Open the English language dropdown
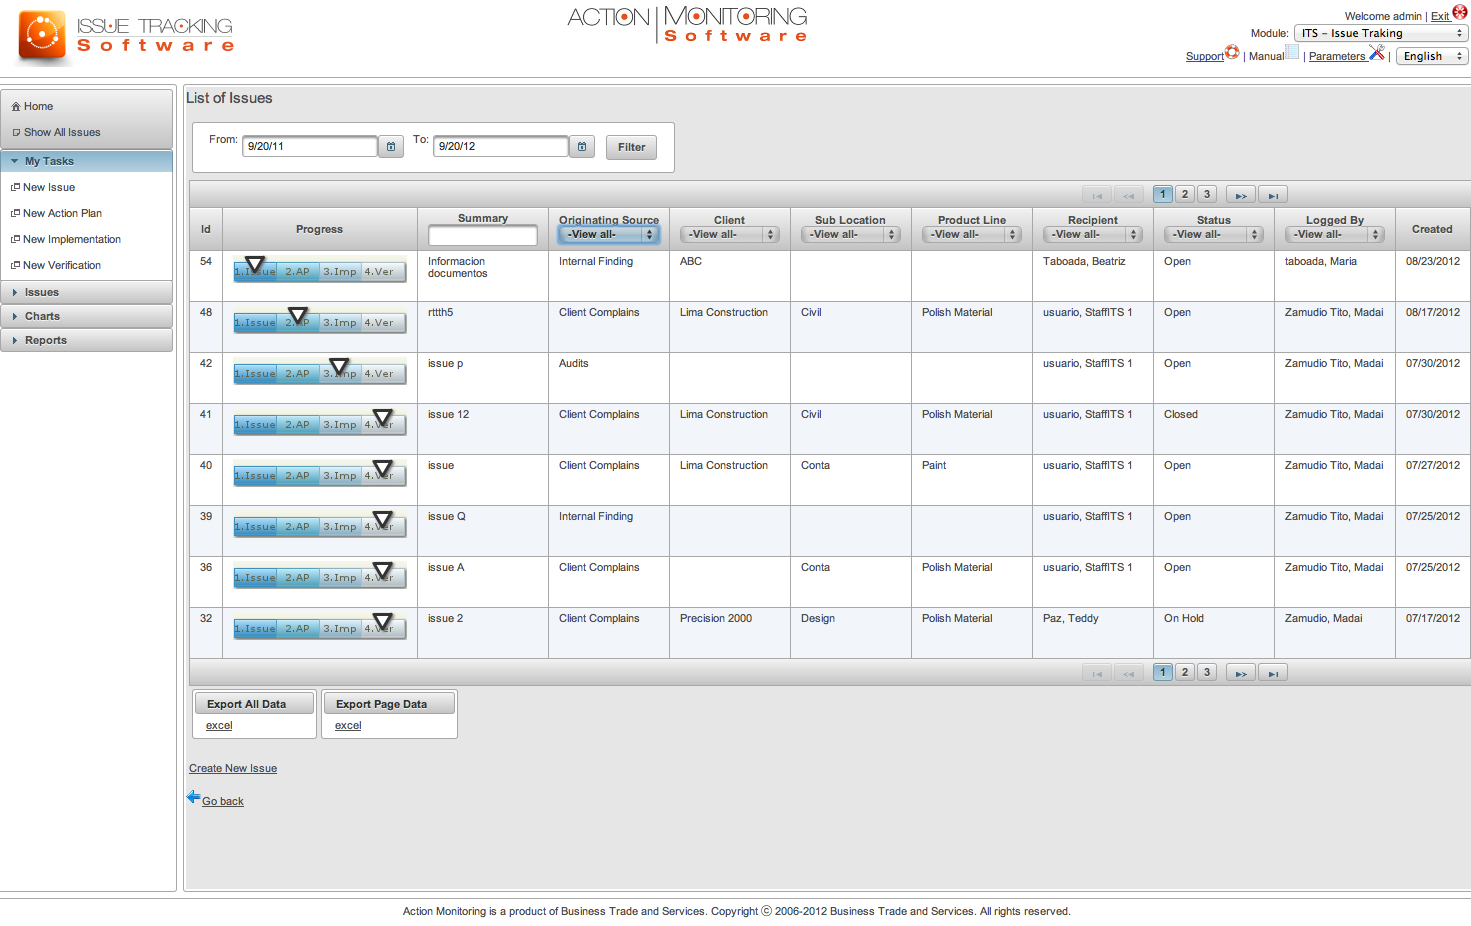This screenshot has height=926, width=1471. pyautogui.click(x=1431, y=56)
